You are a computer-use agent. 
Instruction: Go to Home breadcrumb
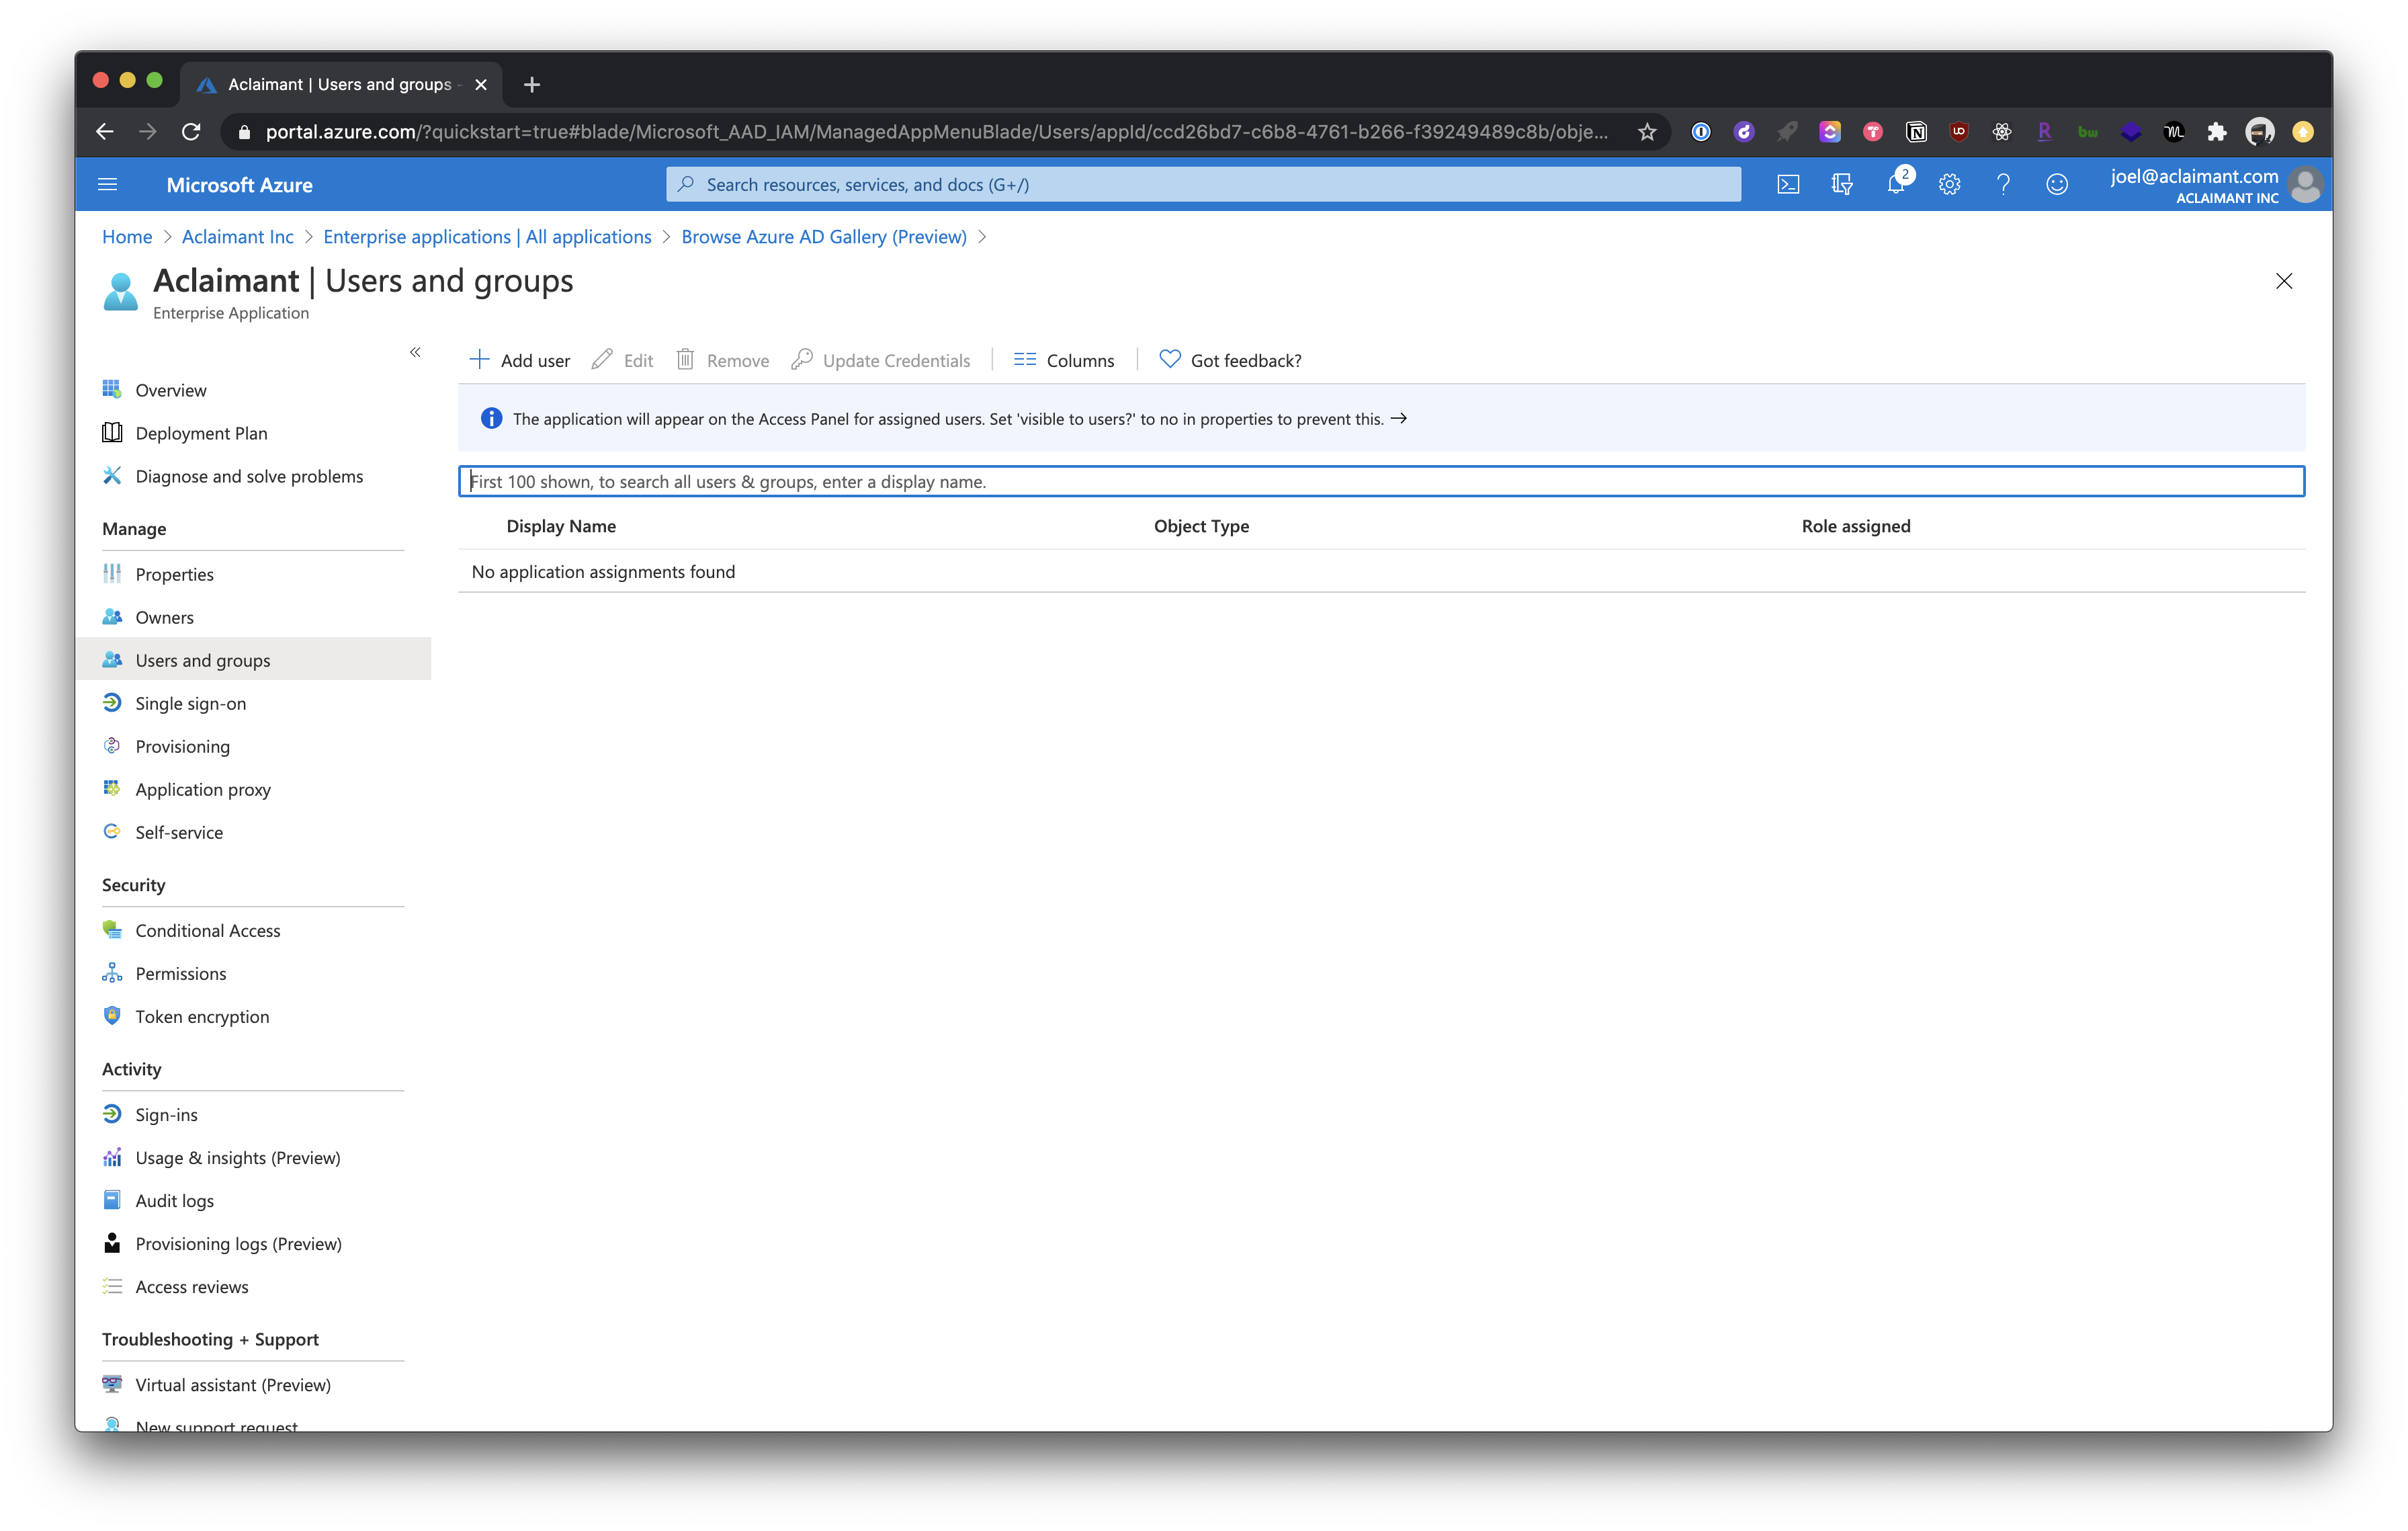click(127, 237)
